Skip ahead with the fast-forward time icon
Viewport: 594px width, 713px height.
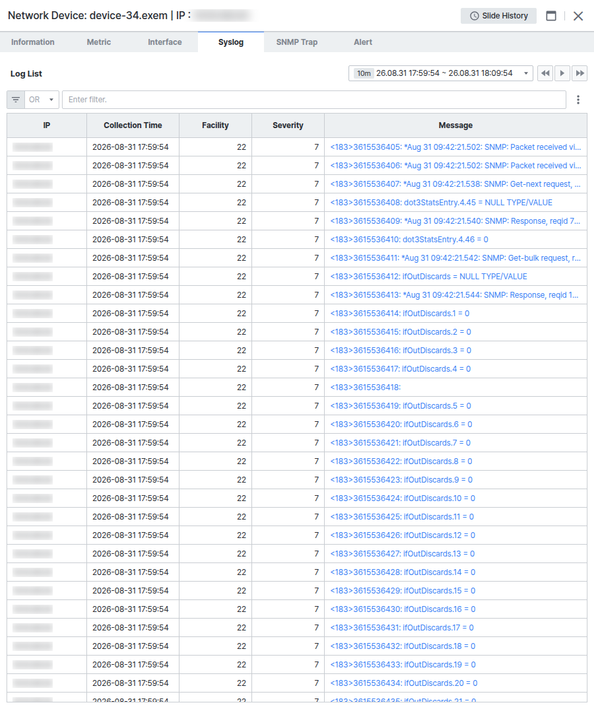(579, 73)
